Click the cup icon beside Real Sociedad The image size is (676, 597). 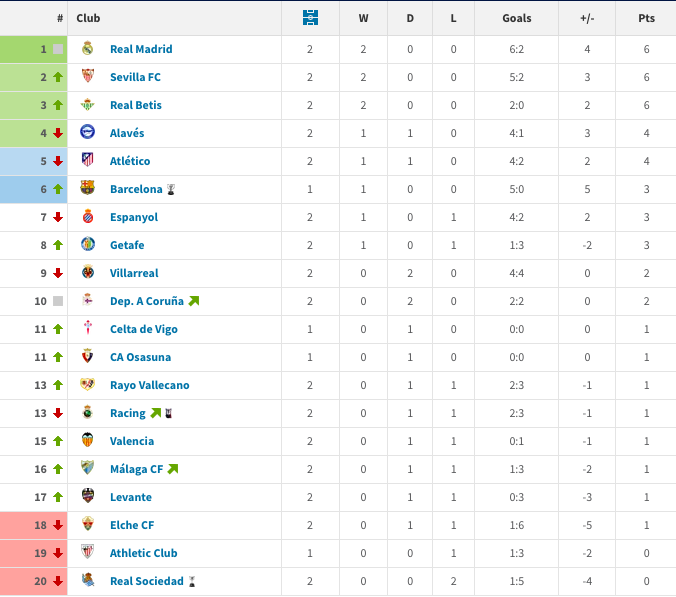pos(192,581)
